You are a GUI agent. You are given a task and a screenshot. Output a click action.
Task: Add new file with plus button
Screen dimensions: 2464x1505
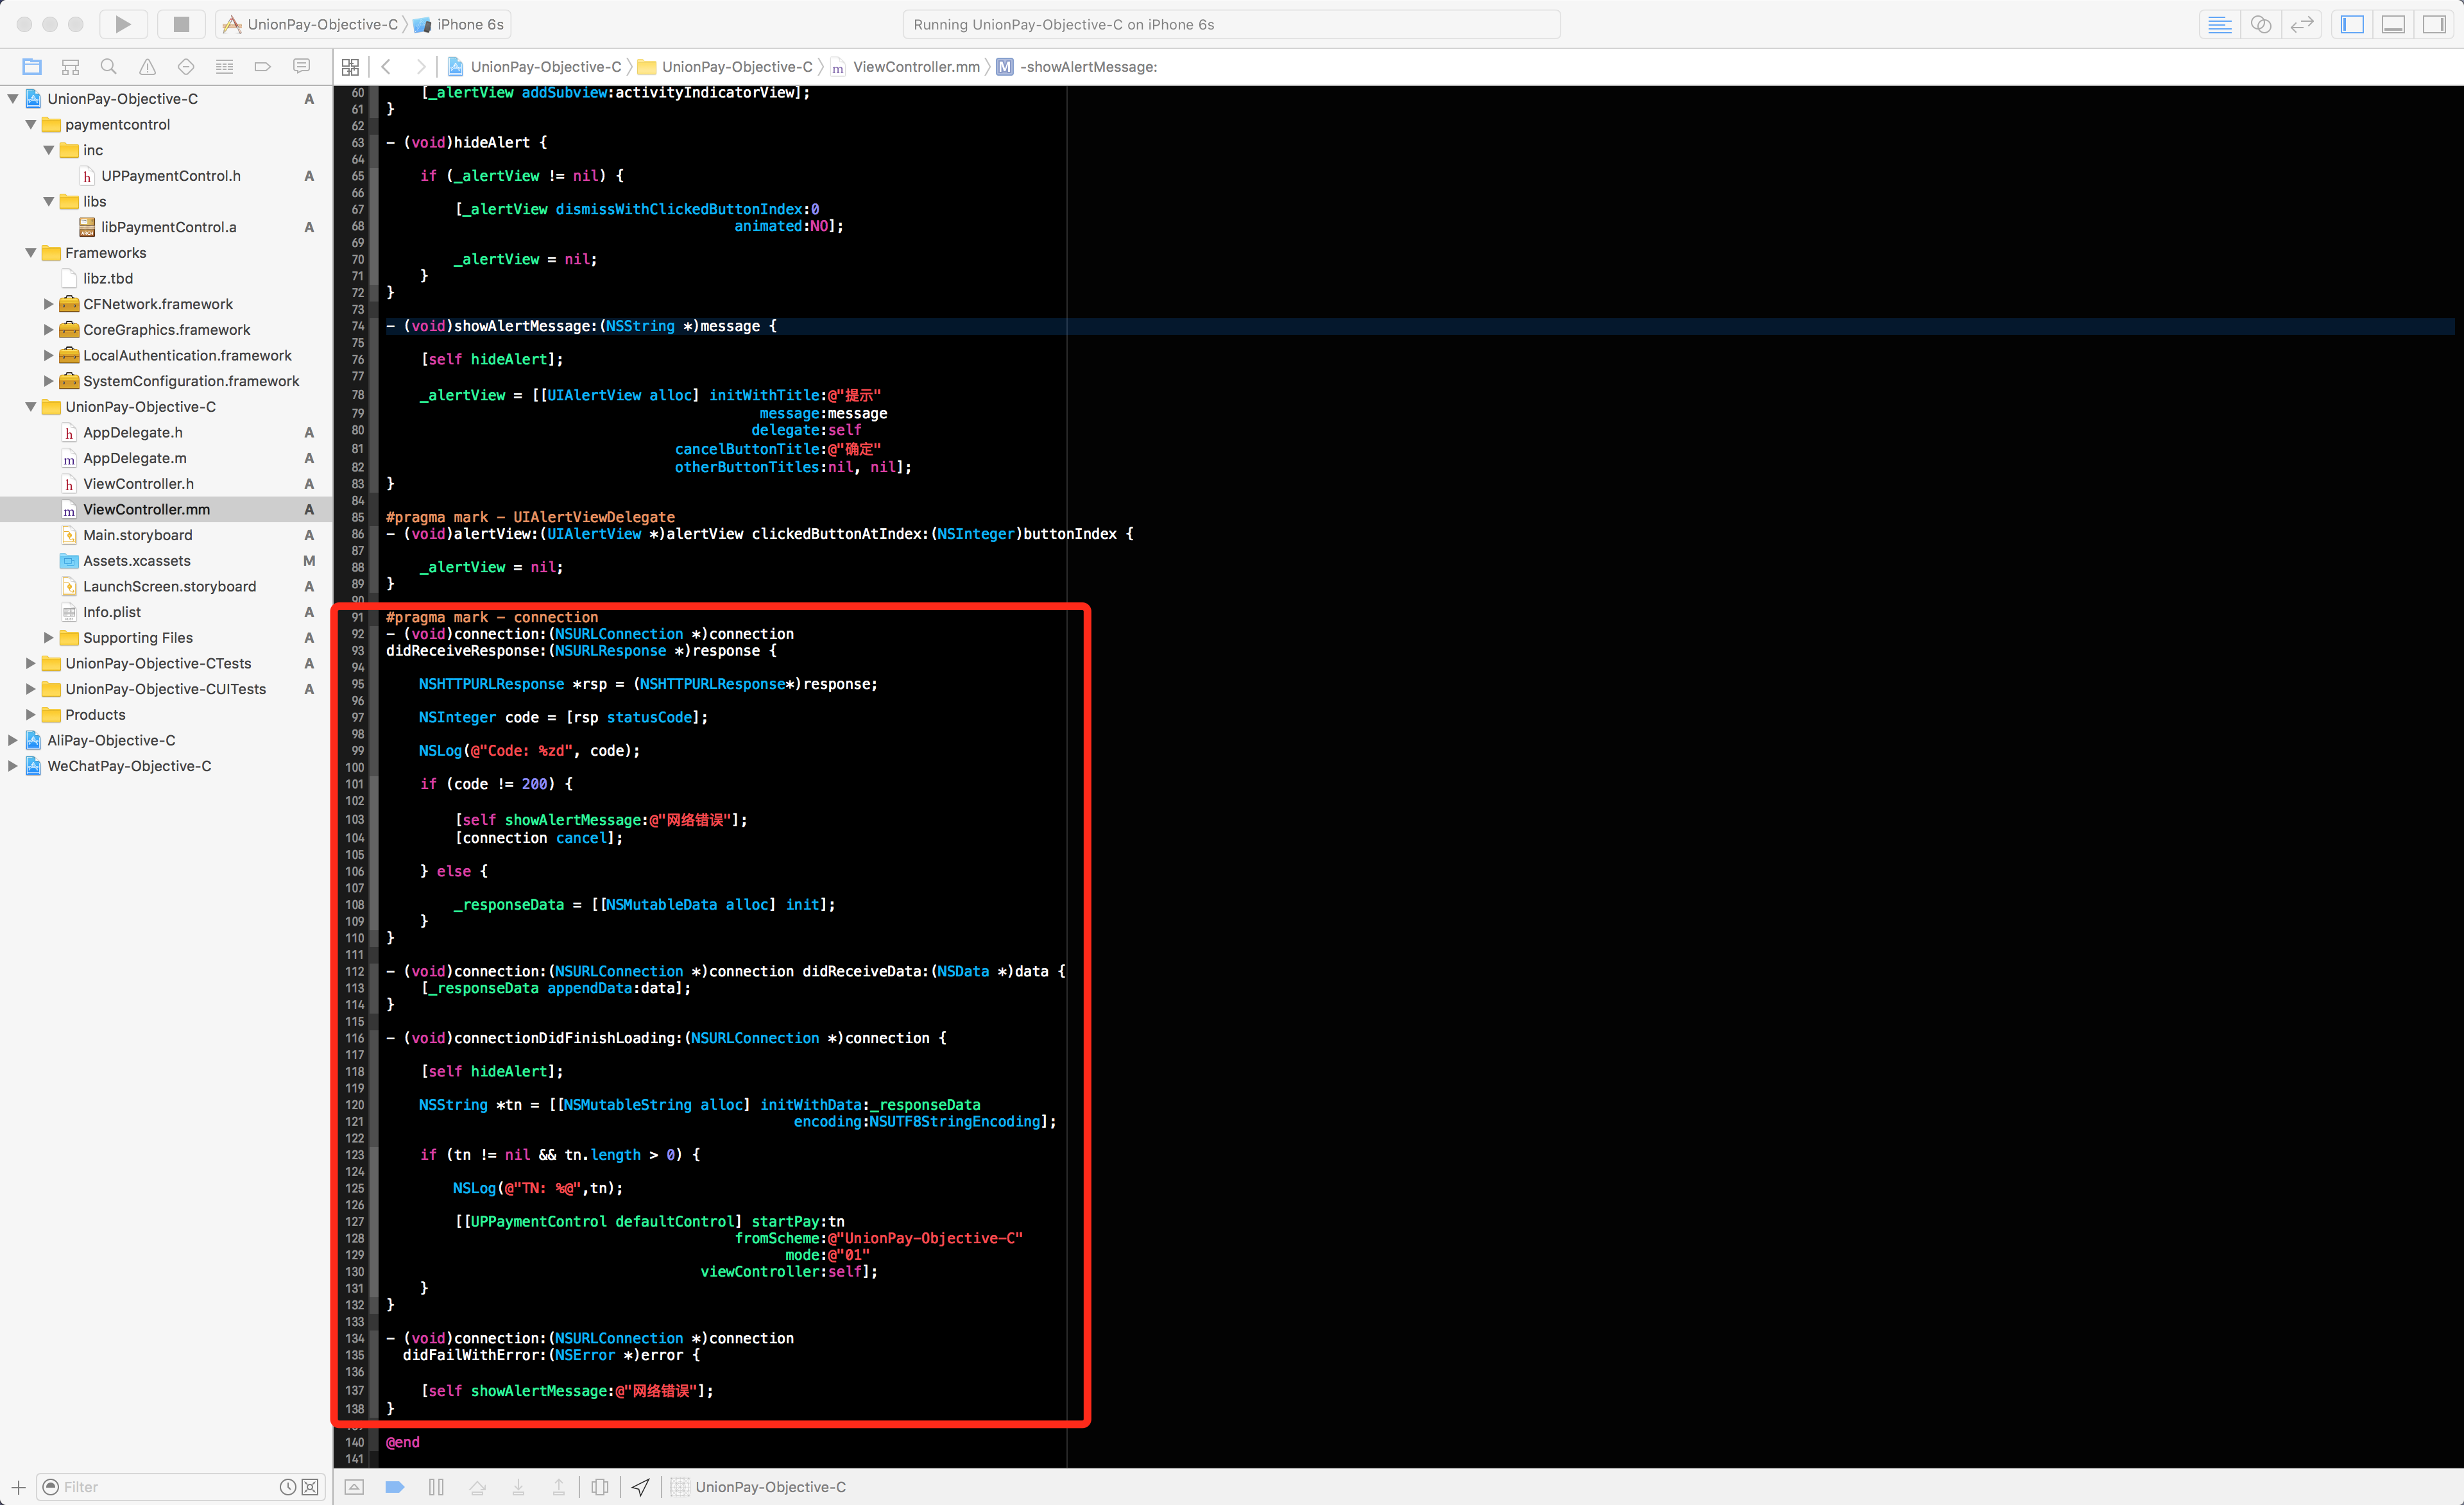coord(18,1487)
